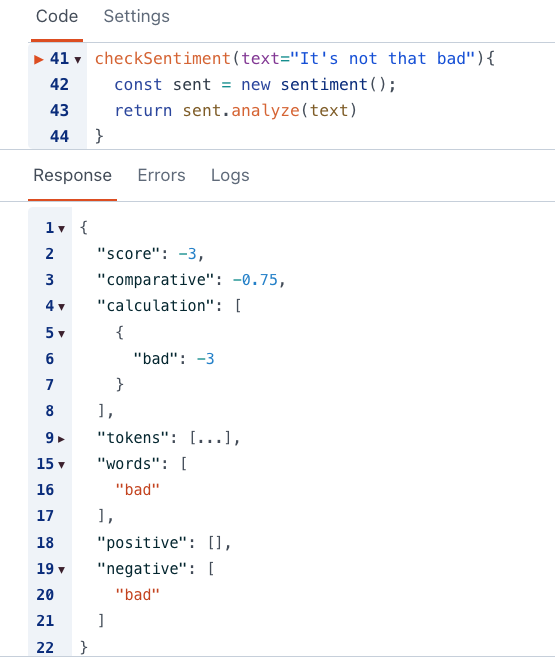Screen dimensions: 555x658
Task: View the Logs tab
Action: pyautogui.click(x=230, y=175)
